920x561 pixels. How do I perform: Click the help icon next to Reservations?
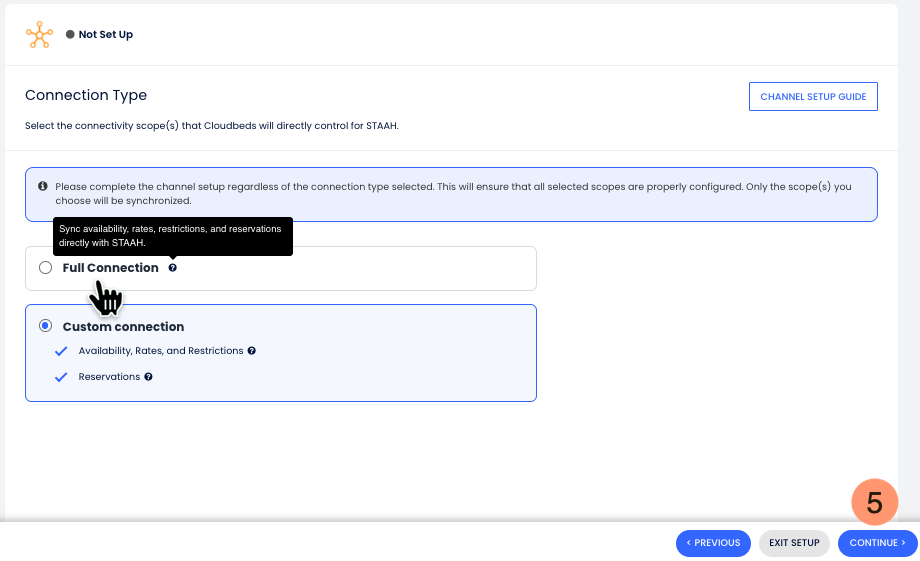click(x=149, y=377)
